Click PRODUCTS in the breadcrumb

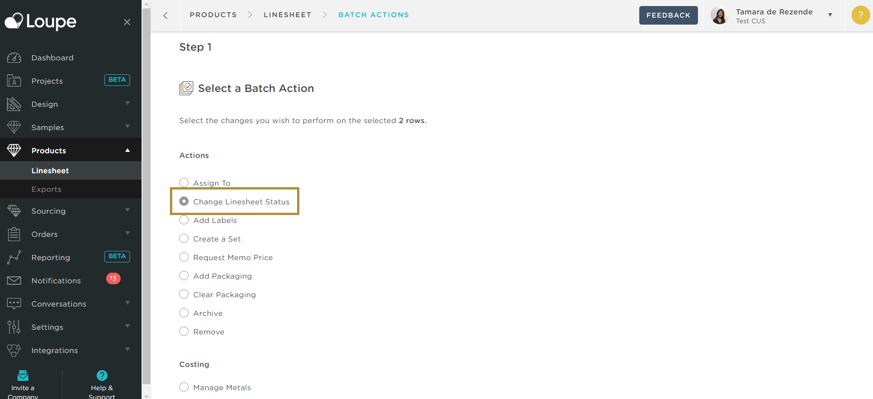[213, 15]
